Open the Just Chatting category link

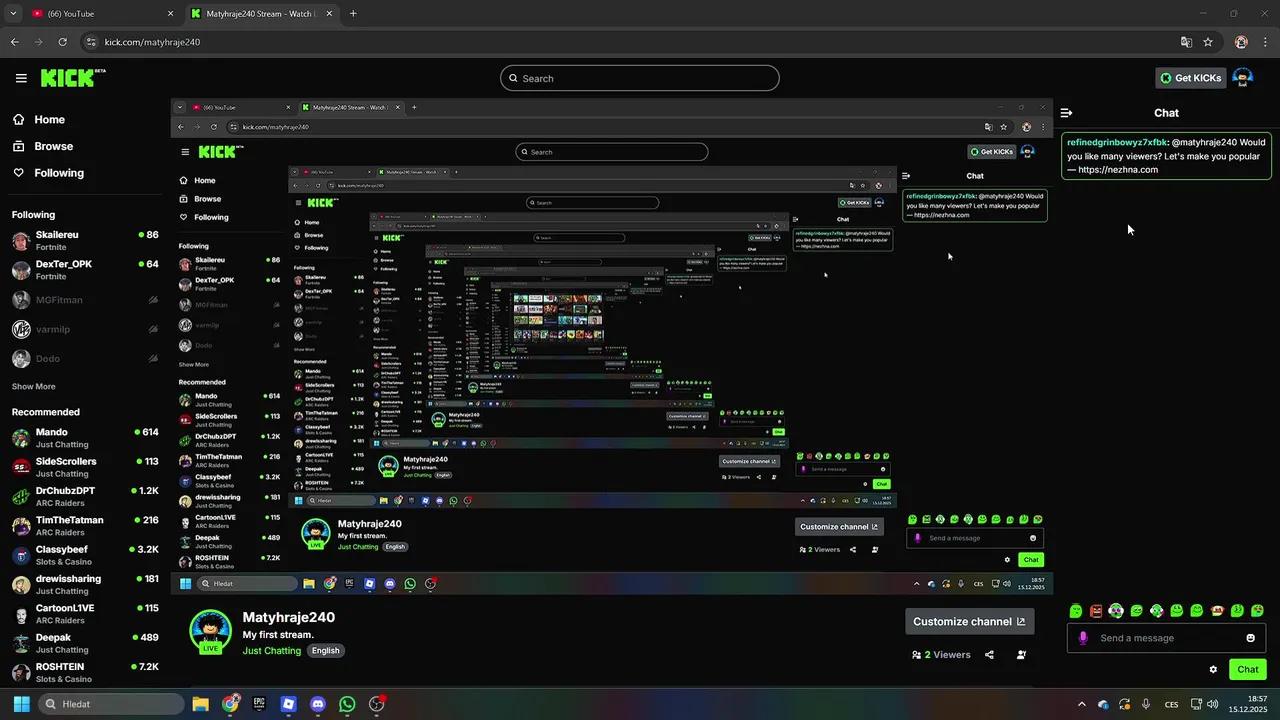(271, 650)
